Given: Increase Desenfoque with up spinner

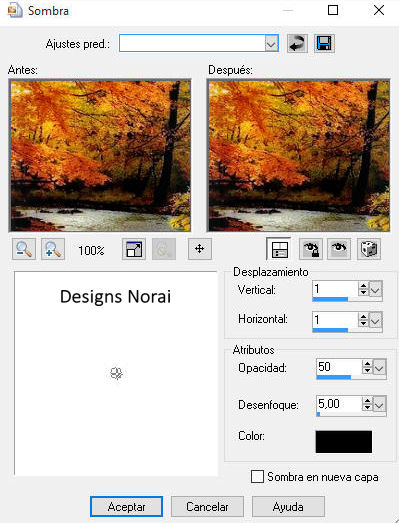Looking at the screenshot, I should coord(367,401).
